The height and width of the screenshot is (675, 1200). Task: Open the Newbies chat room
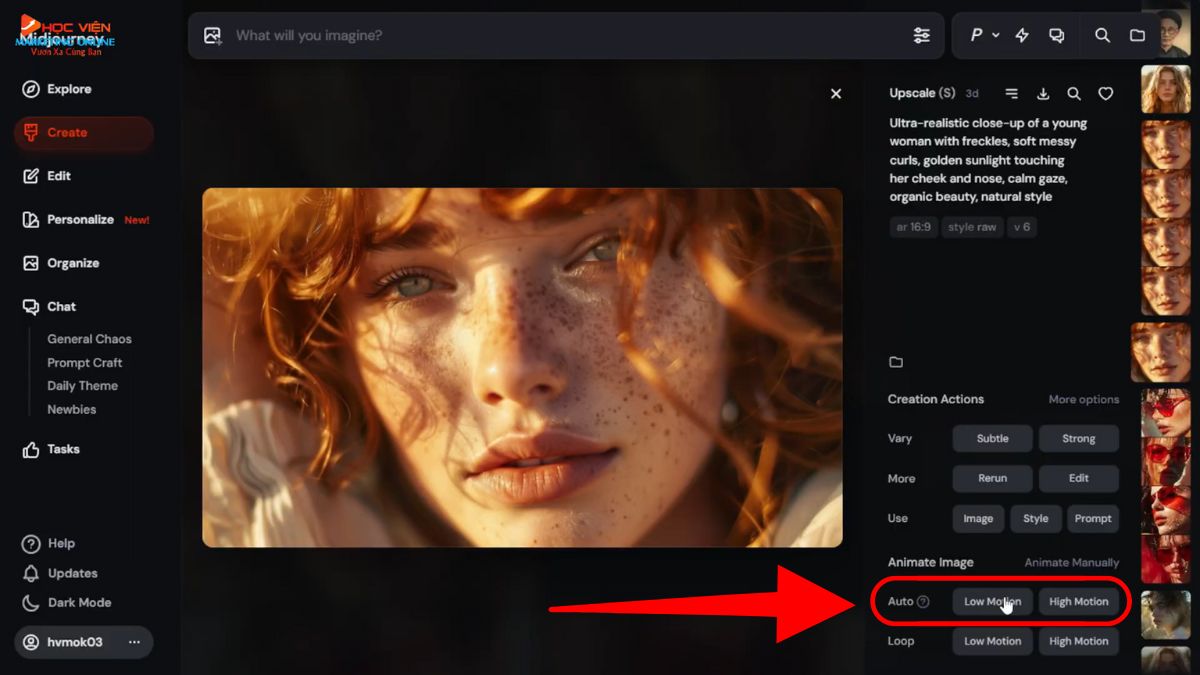coord(71,409)
